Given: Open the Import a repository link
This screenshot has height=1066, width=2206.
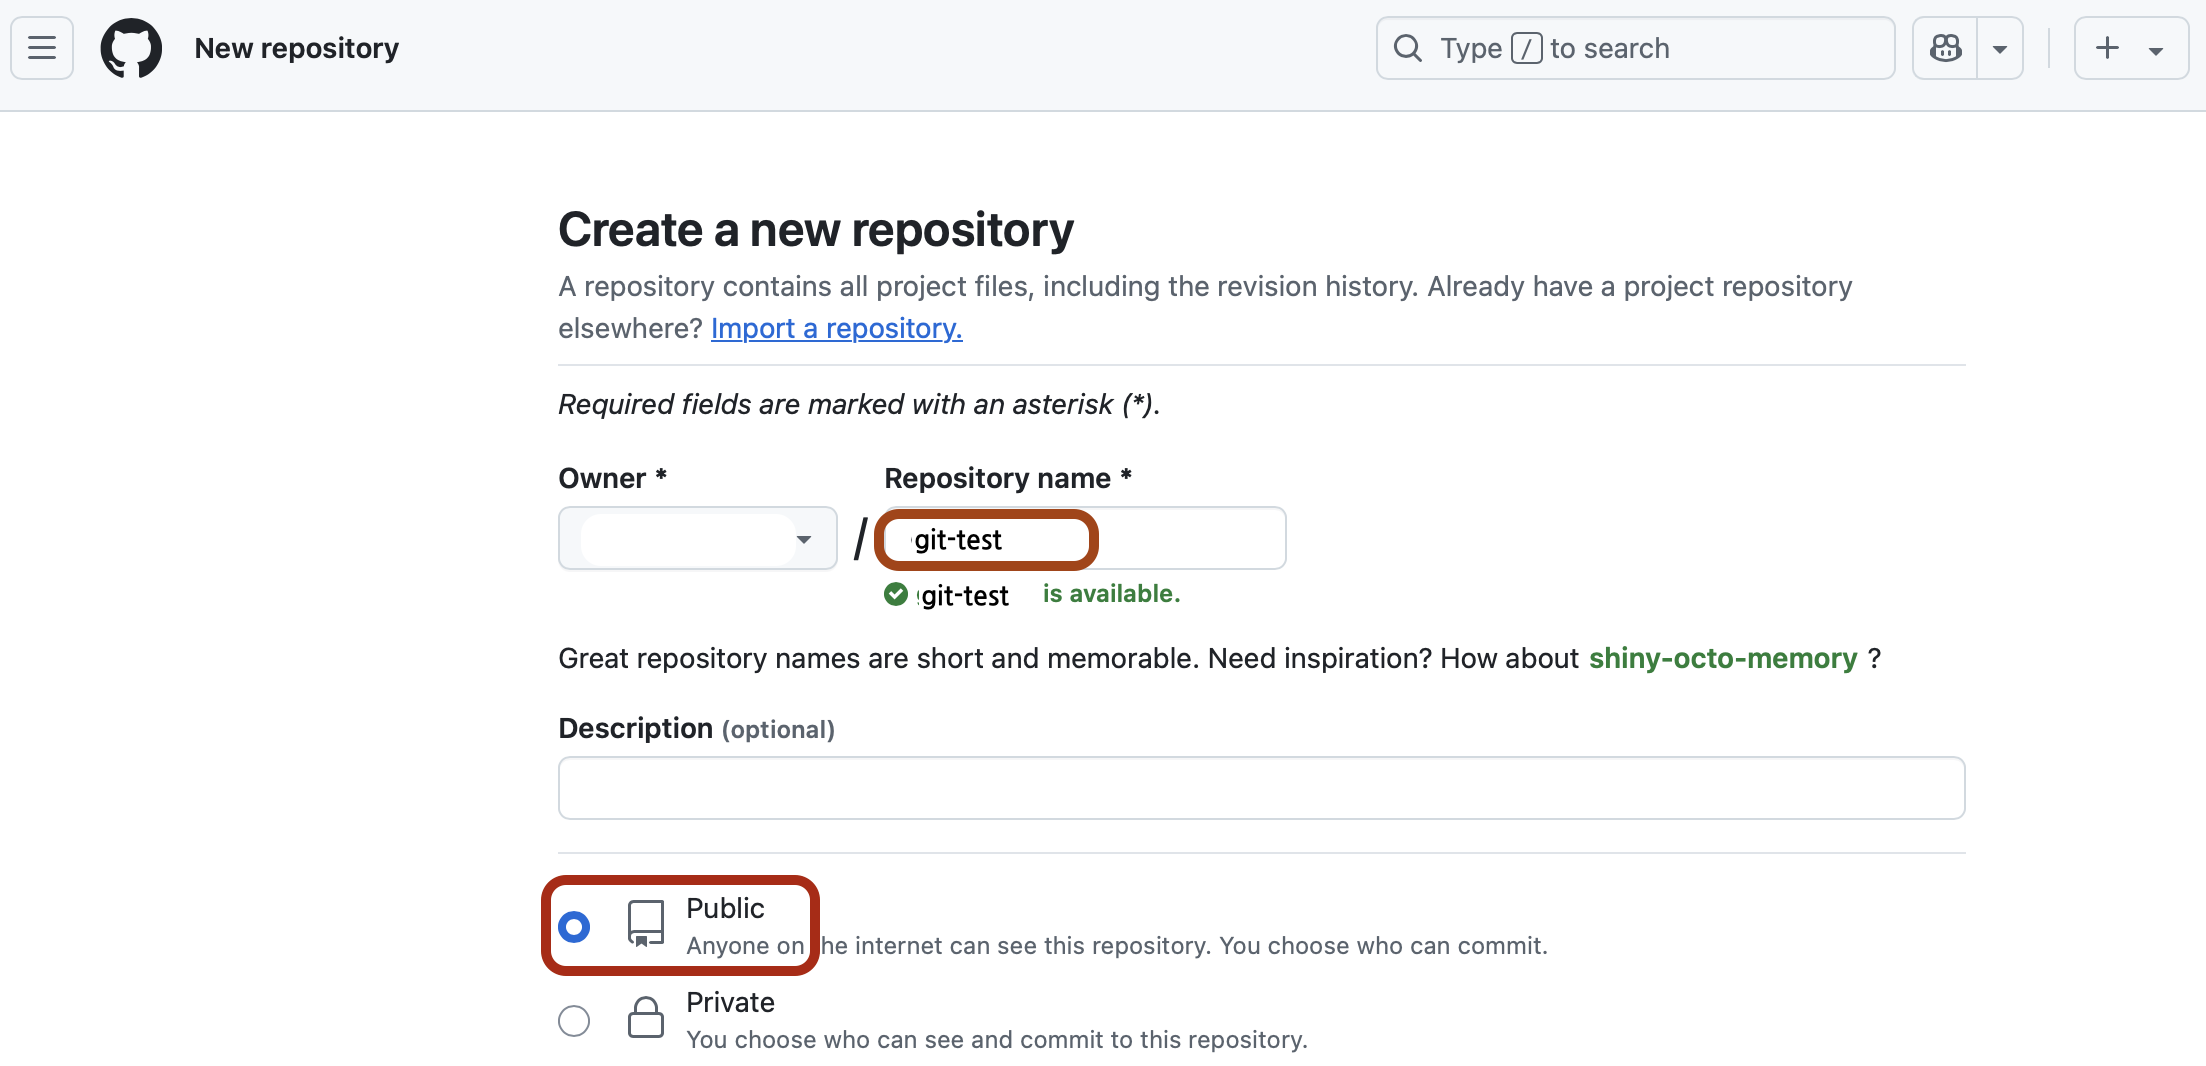Looking at the screenshot, I should (x=836, y=328).
